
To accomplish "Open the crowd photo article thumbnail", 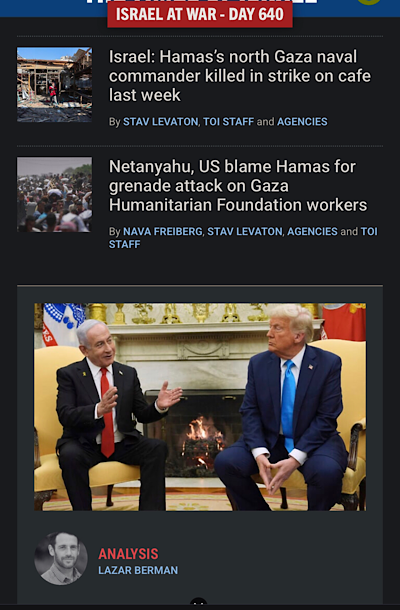I will click(x=54, y=195).
